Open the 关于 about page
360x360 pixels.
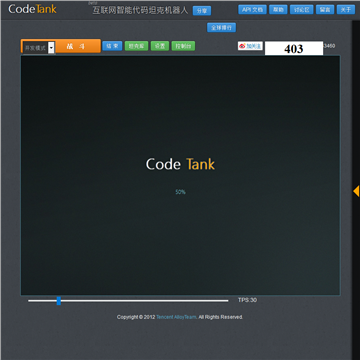pos(346,10)
